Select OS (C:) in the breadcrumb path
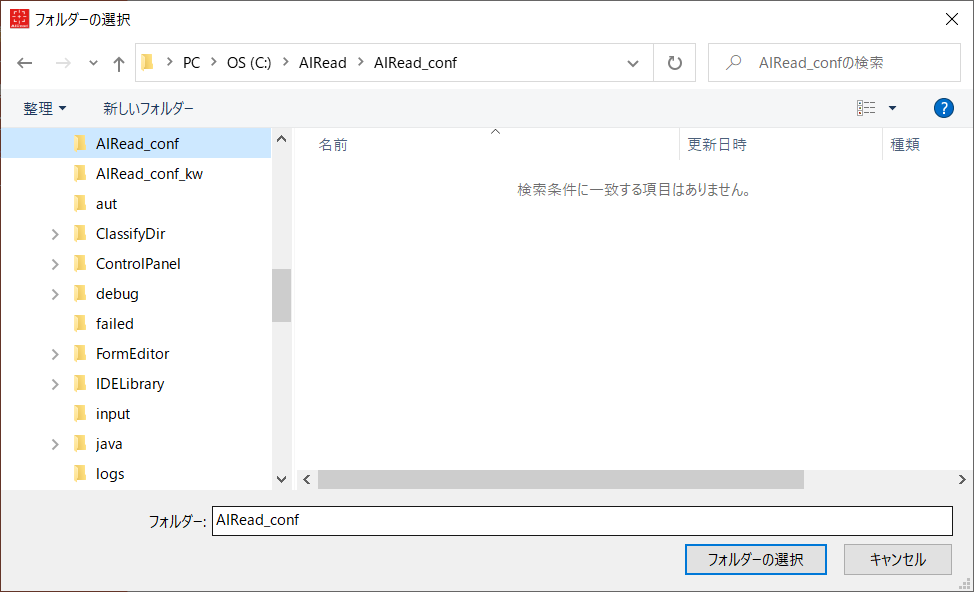974x592 pixels. [x=249, y=63]
